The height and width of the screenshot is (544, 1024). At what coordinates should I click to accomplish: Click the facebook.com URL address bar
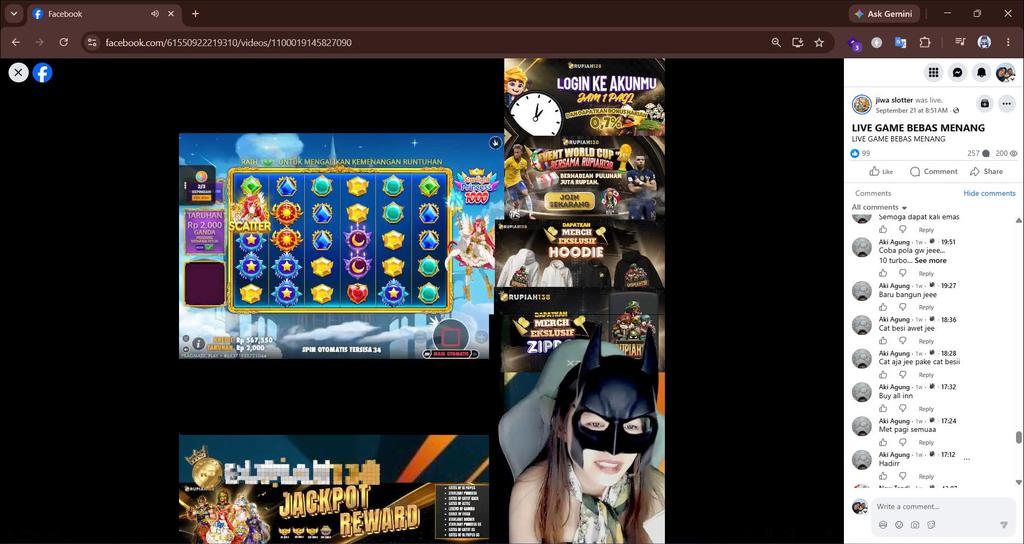click(229, 42)
